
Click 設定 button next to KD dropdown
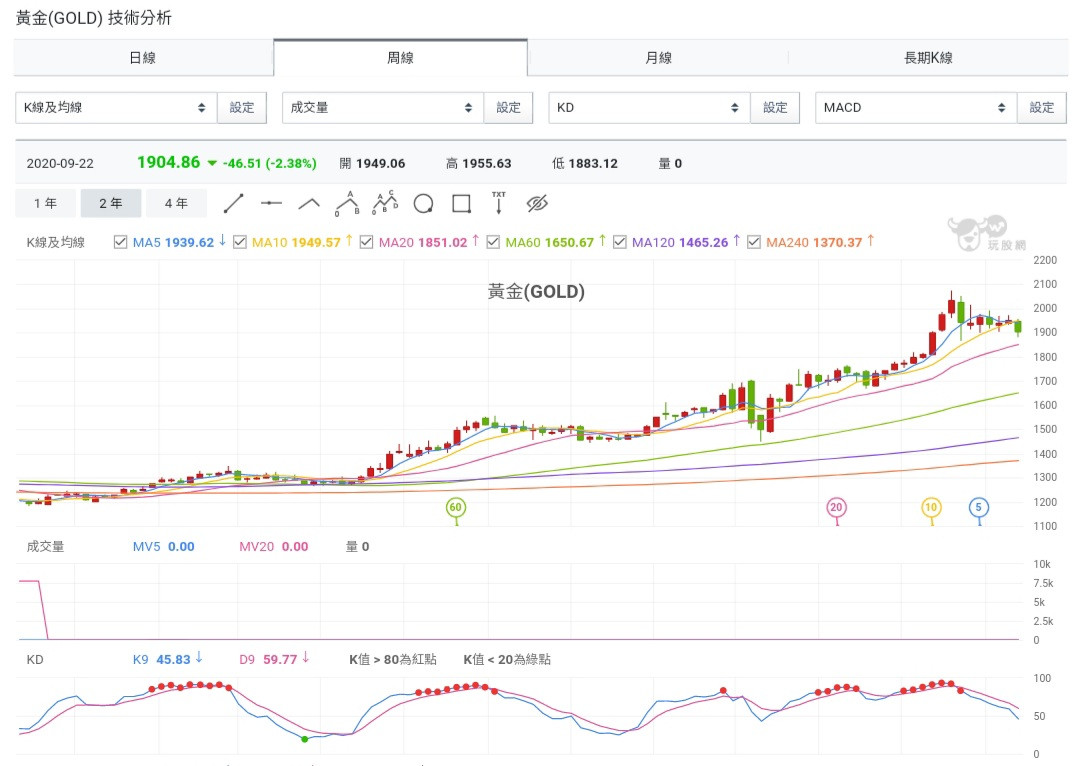(775, 108)
